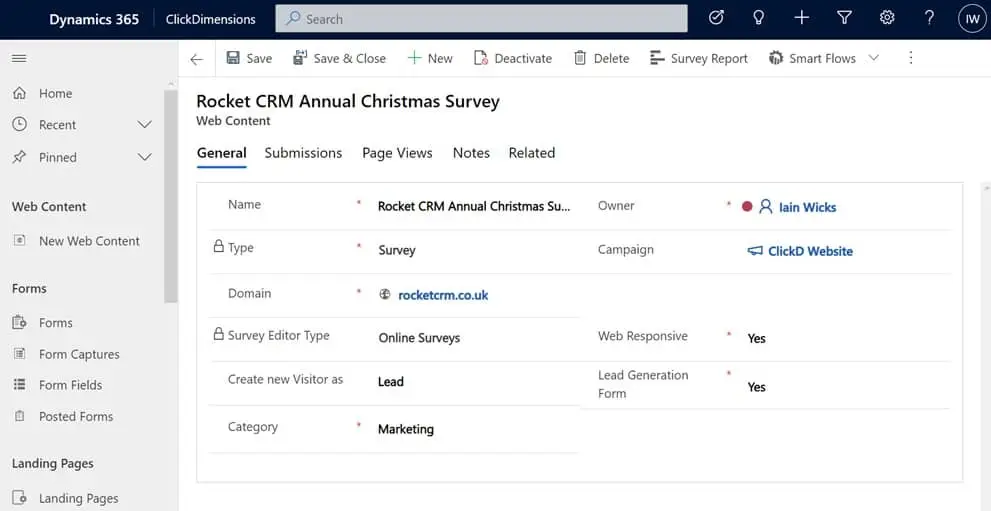Open the ClickDimensions app name
This screenshot has width=991, height=511.
click(210, 20)
